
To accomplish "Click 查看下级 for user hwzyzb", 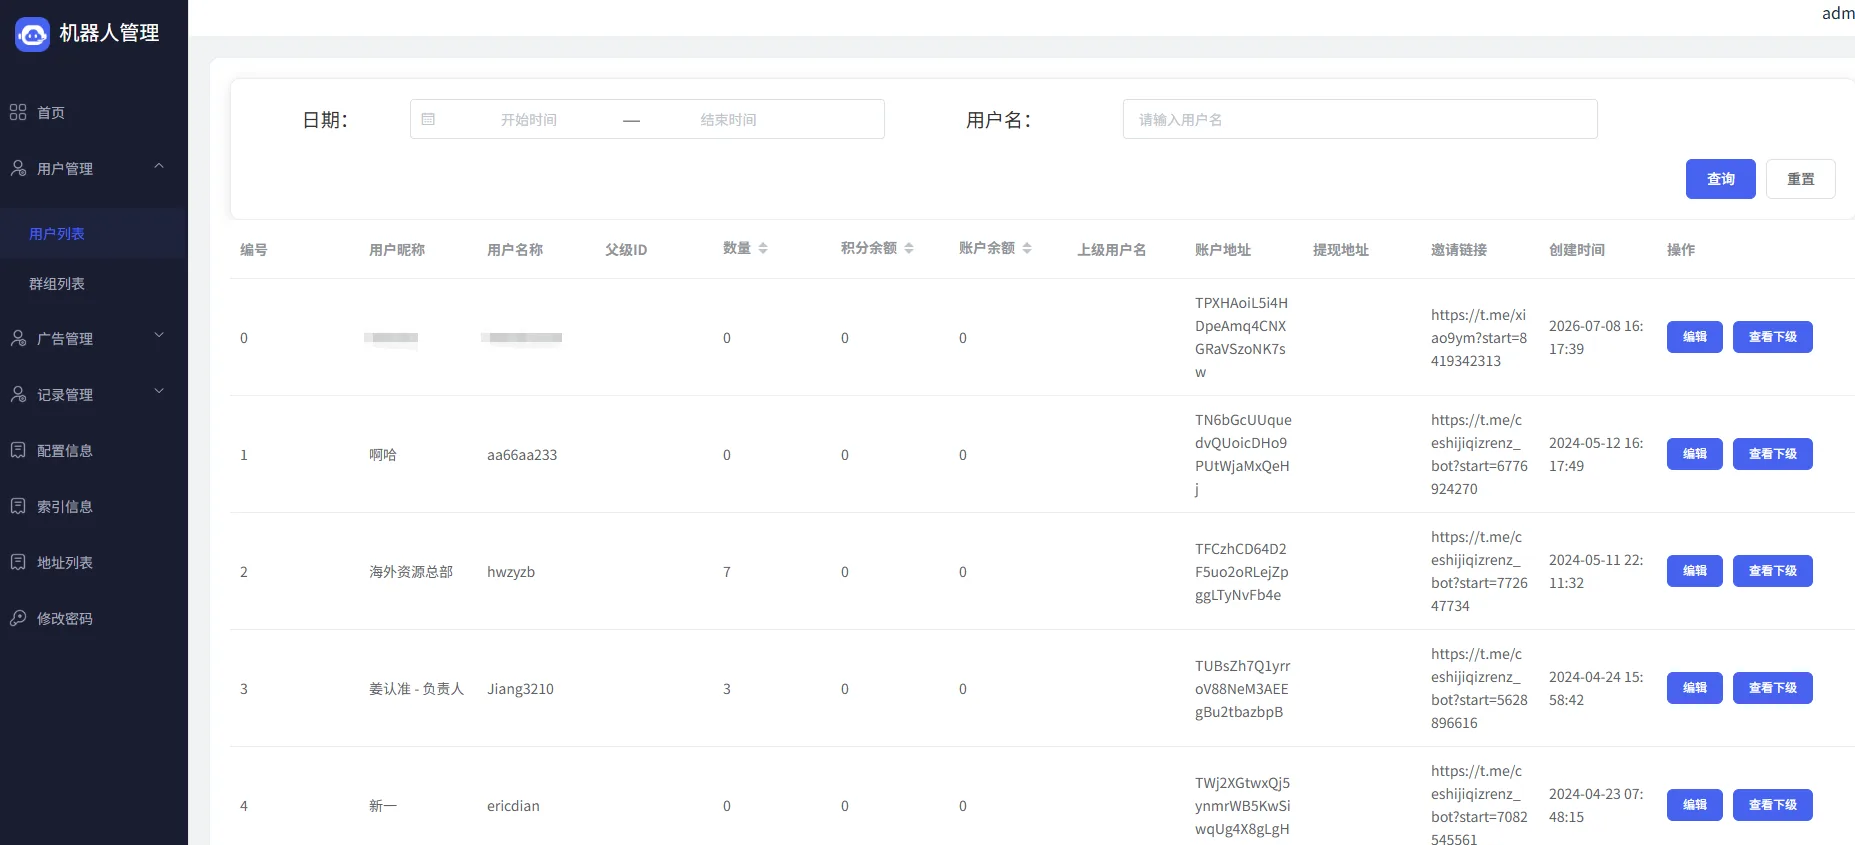I will tap(1772, 571).
